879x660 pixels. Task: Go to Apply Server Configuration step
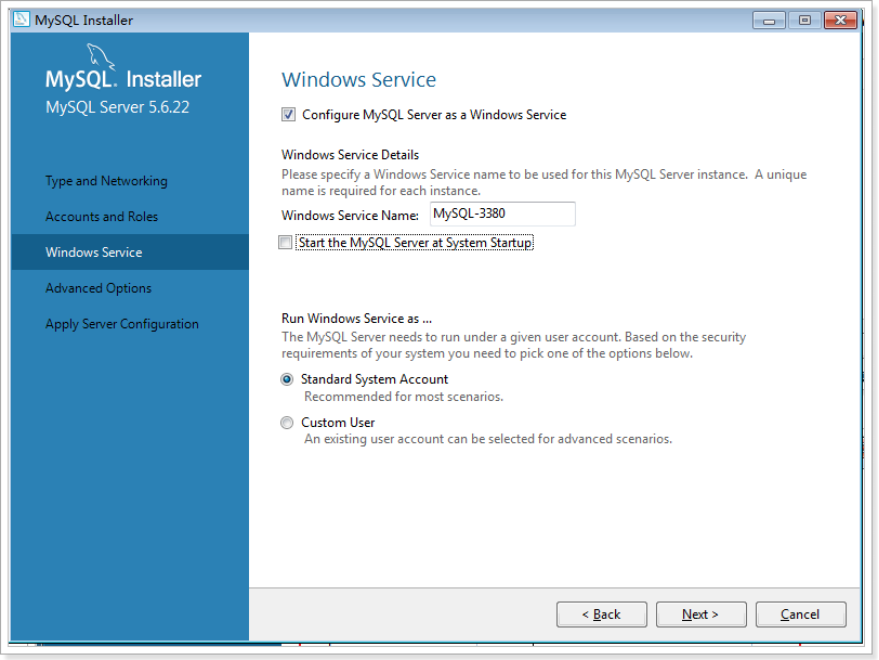pyautogui.click(x=122, y=324)
